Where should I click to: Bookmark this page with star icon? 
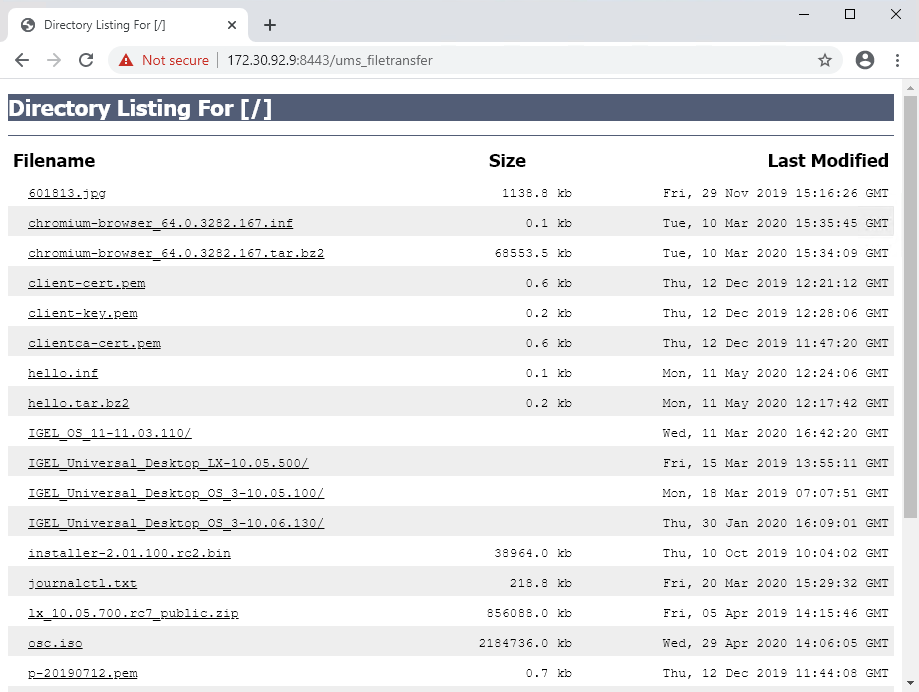pos(825,60)
